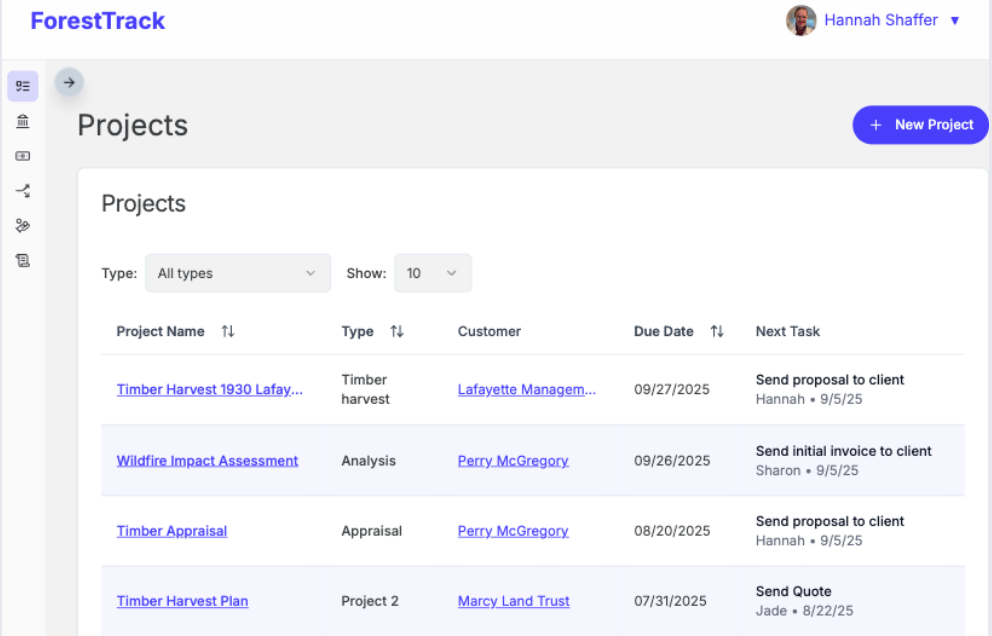992x636 pixels.
Task: Sort projects by Due Date arrows
Action: click(717, 332)
